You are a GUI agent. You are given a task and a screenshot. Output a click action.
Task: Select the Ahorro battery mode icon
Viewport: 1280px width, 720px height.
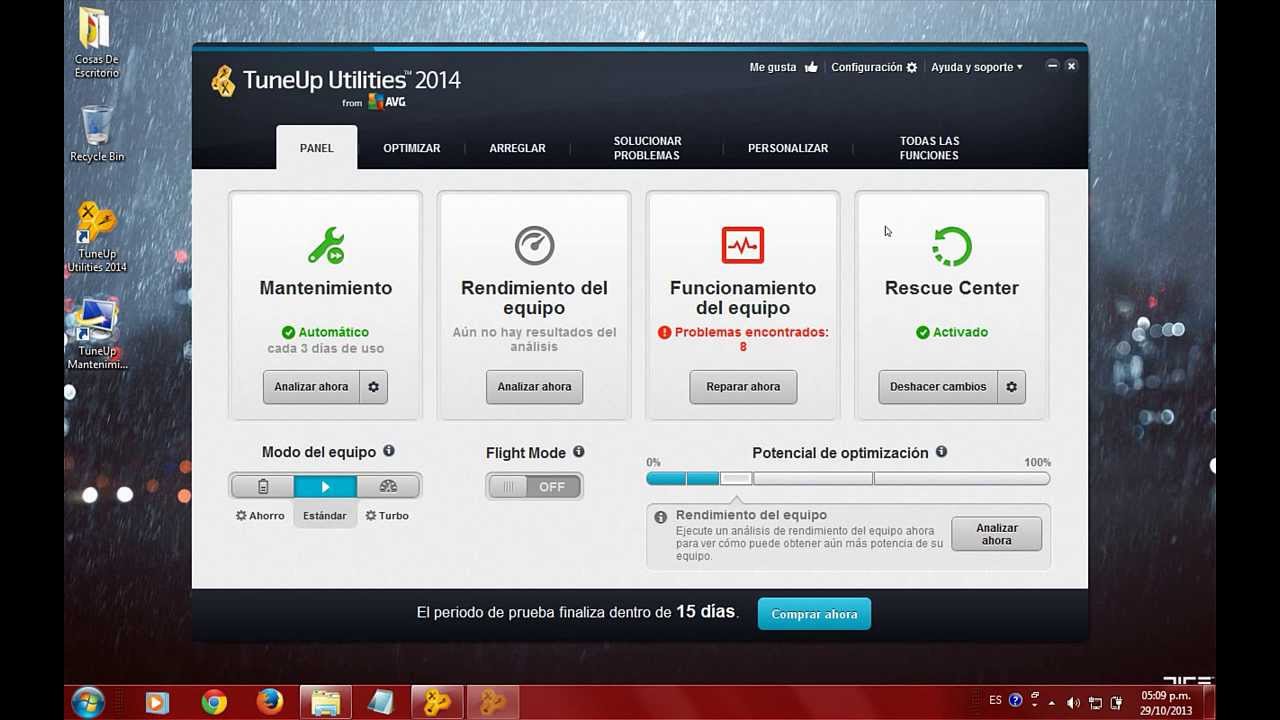[262, 486]
